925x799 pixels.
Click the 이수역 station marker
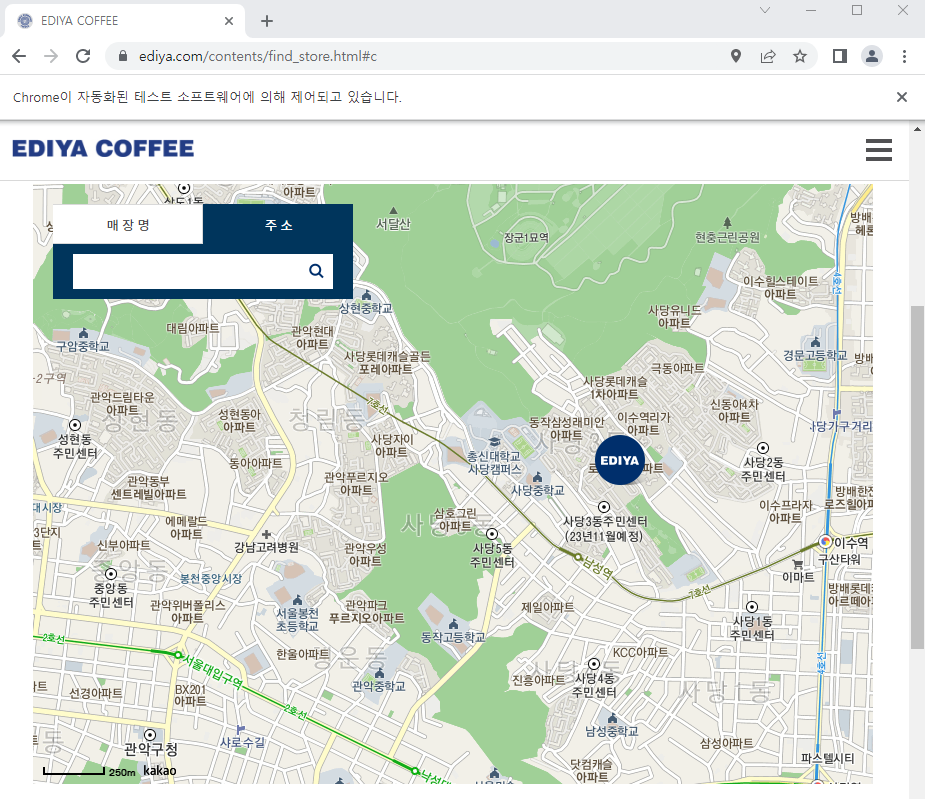tap(825, 542)
